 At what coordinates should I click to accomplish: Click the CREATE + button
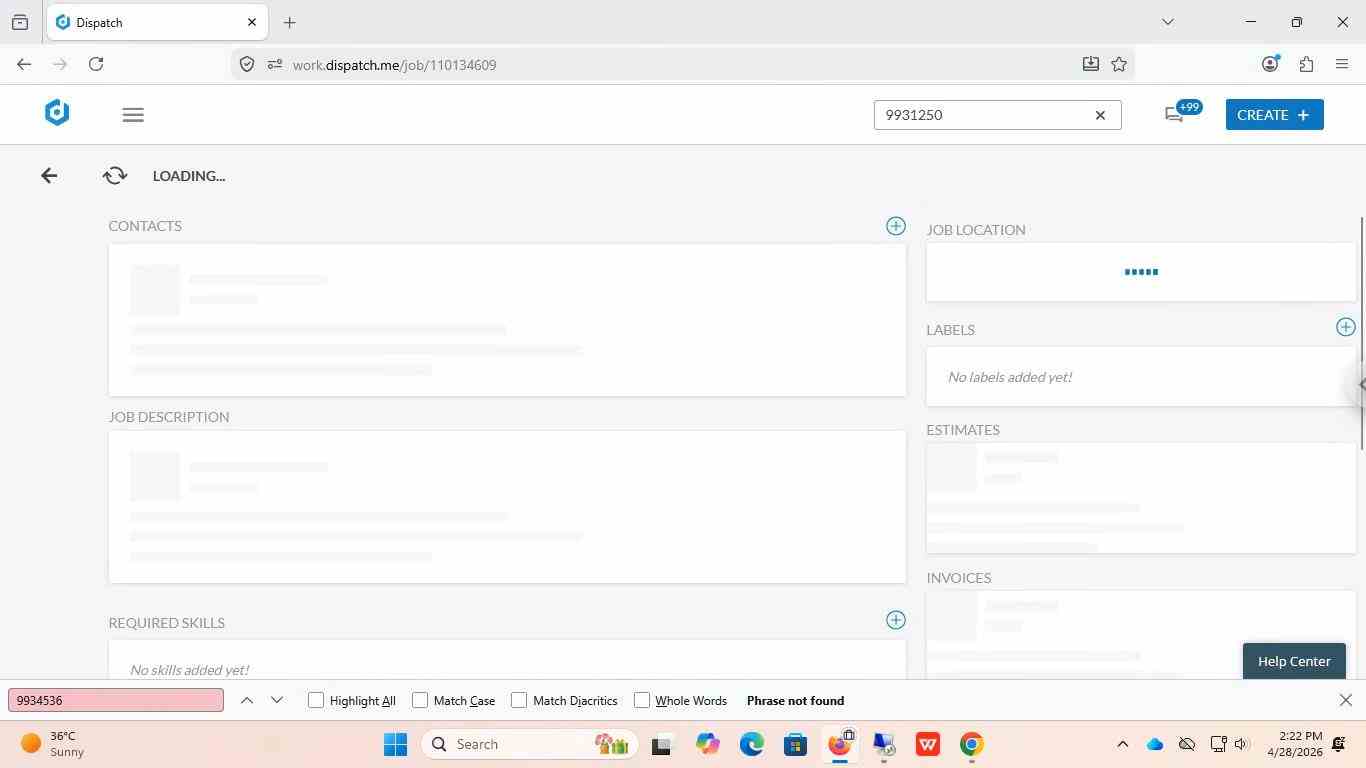1274,115
